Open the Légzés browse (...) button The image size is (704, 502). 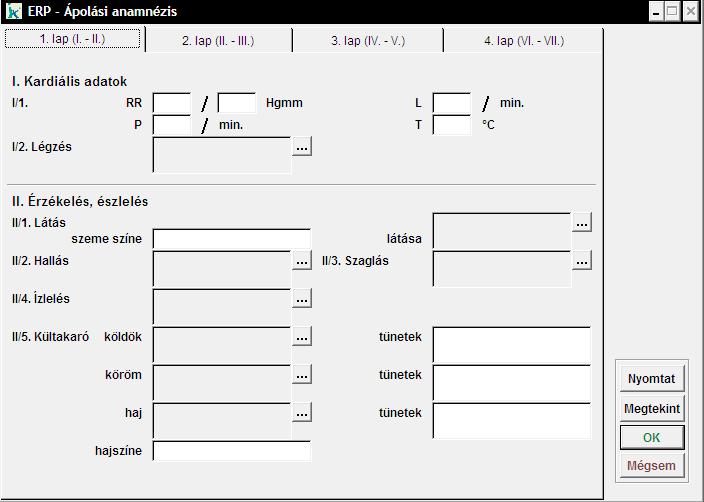click(302, 147)
